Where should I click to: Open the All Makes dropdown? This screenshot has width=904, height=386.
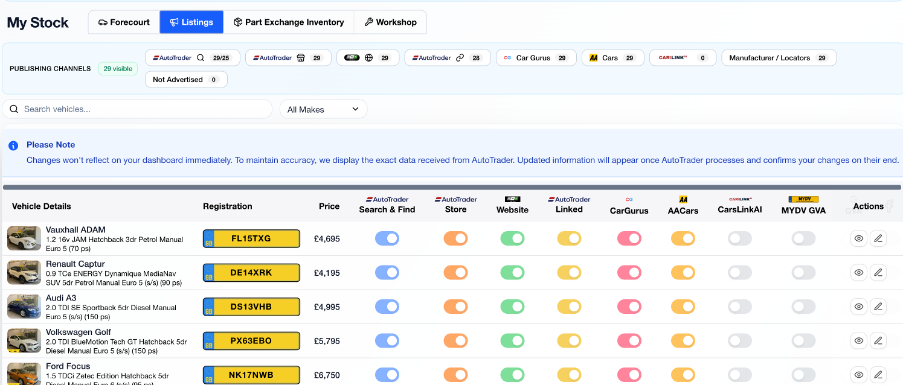pyautogui.click(x=323, y=109)
